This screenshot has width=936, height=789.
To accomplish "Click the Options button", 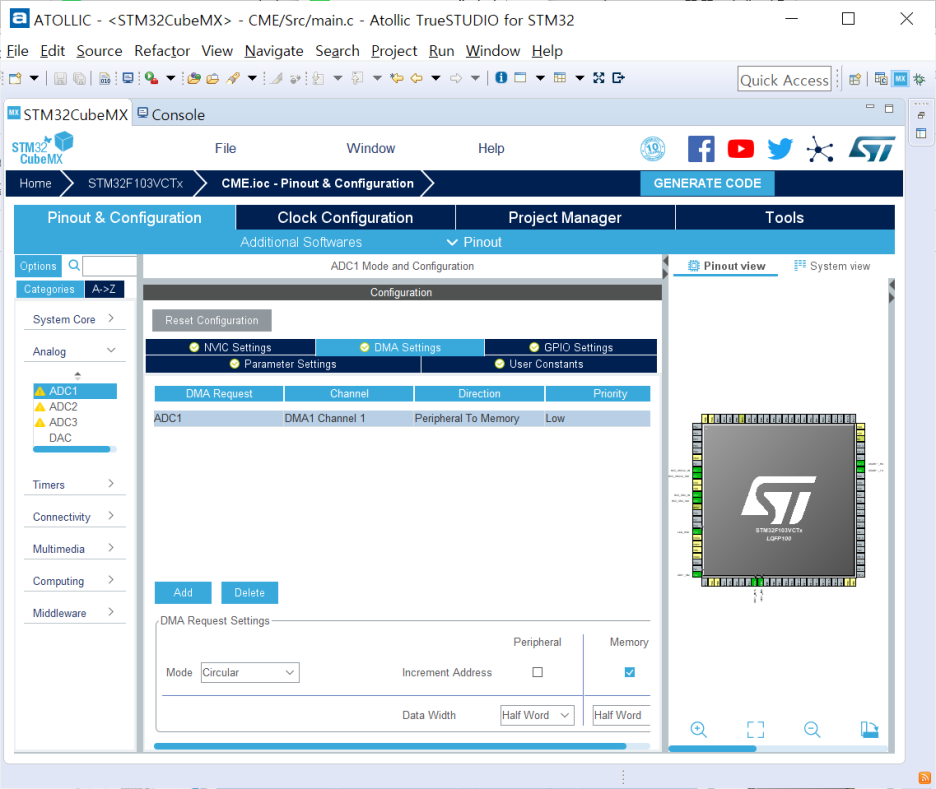I will pyautogui.click(x=38, y=266).
